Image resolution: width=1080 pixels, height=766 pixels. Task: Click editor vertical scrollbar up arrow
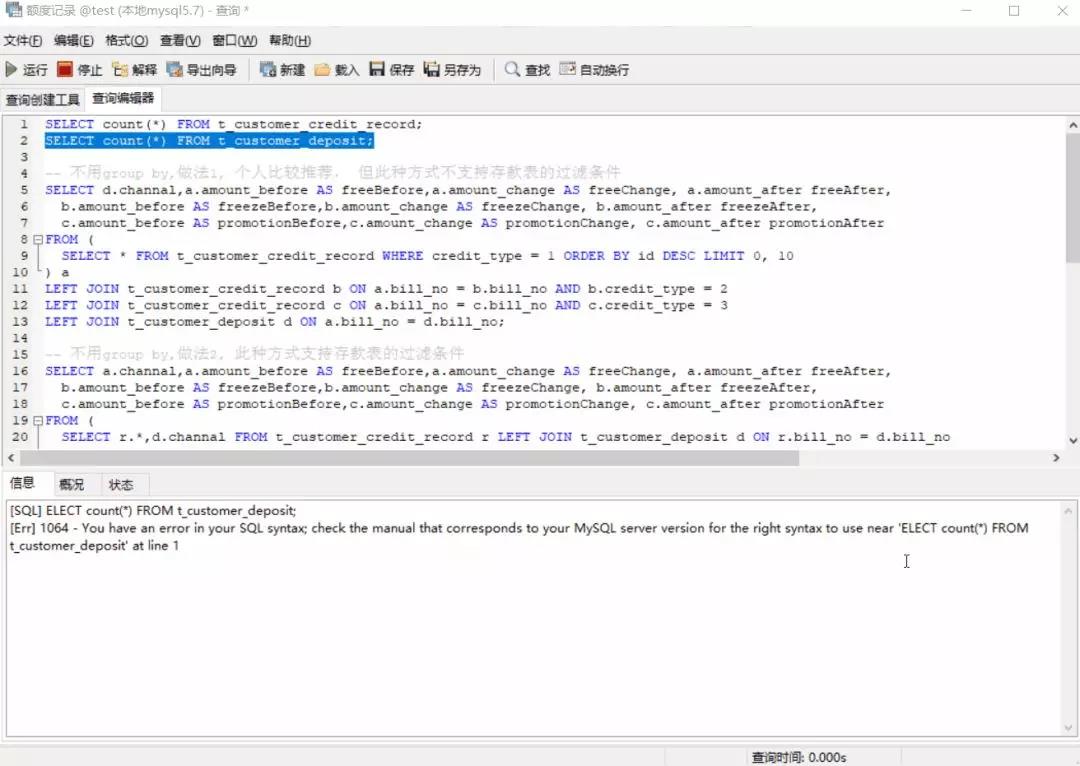coord(1072,125)
